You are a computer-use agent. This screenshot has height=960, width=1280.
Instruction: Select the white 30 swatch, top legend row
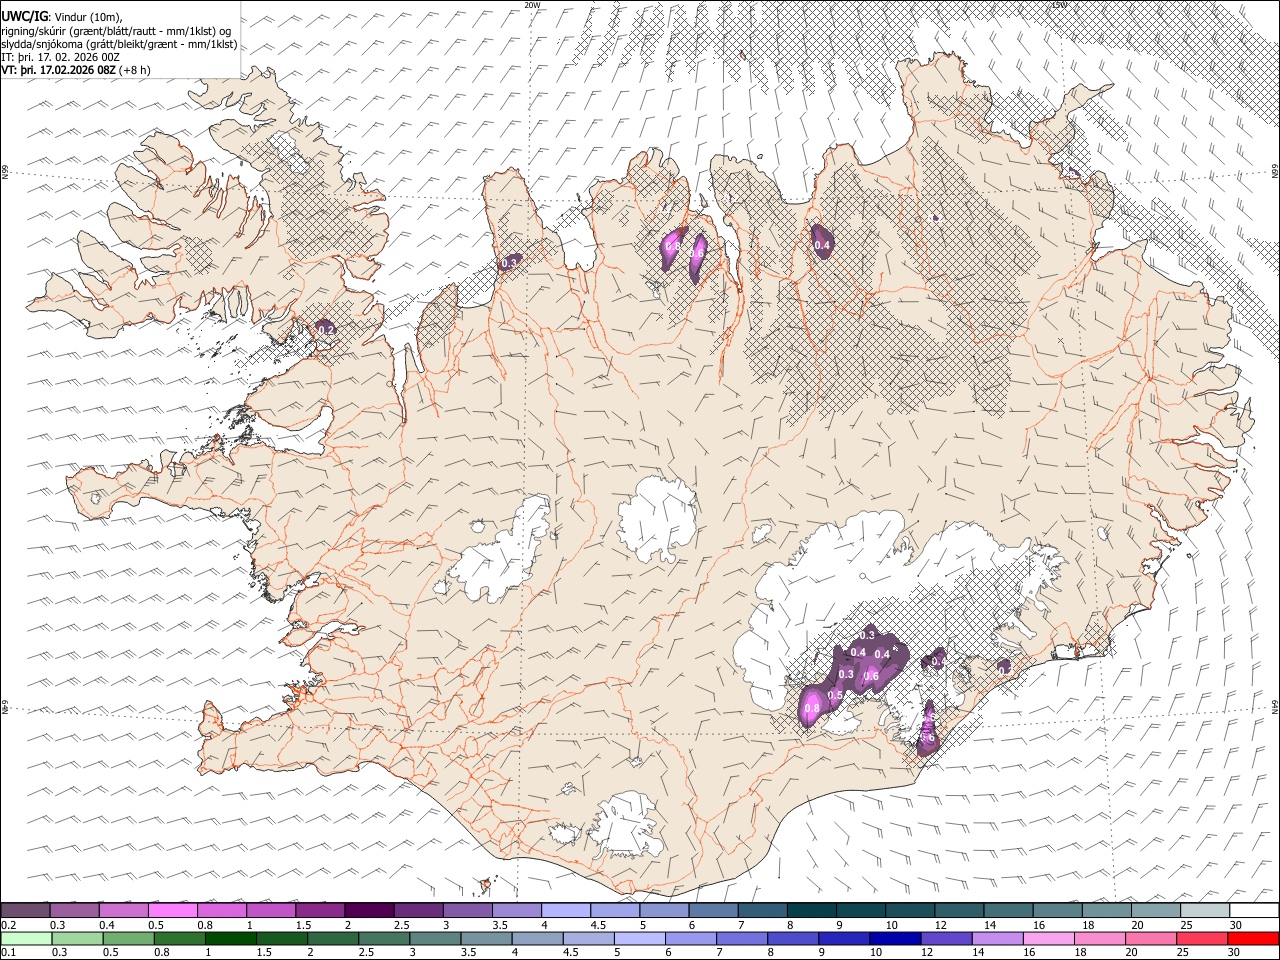[x=1253, y=910]
